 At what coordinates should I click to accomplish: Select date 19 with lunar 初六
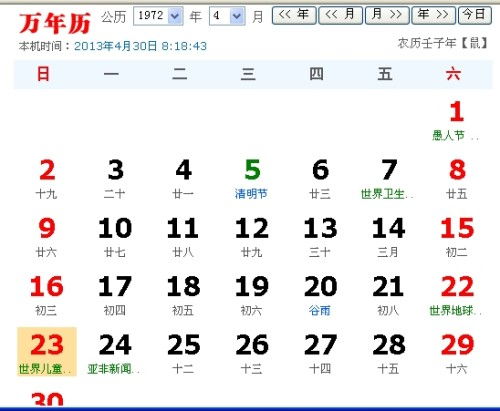pos(252,297)
